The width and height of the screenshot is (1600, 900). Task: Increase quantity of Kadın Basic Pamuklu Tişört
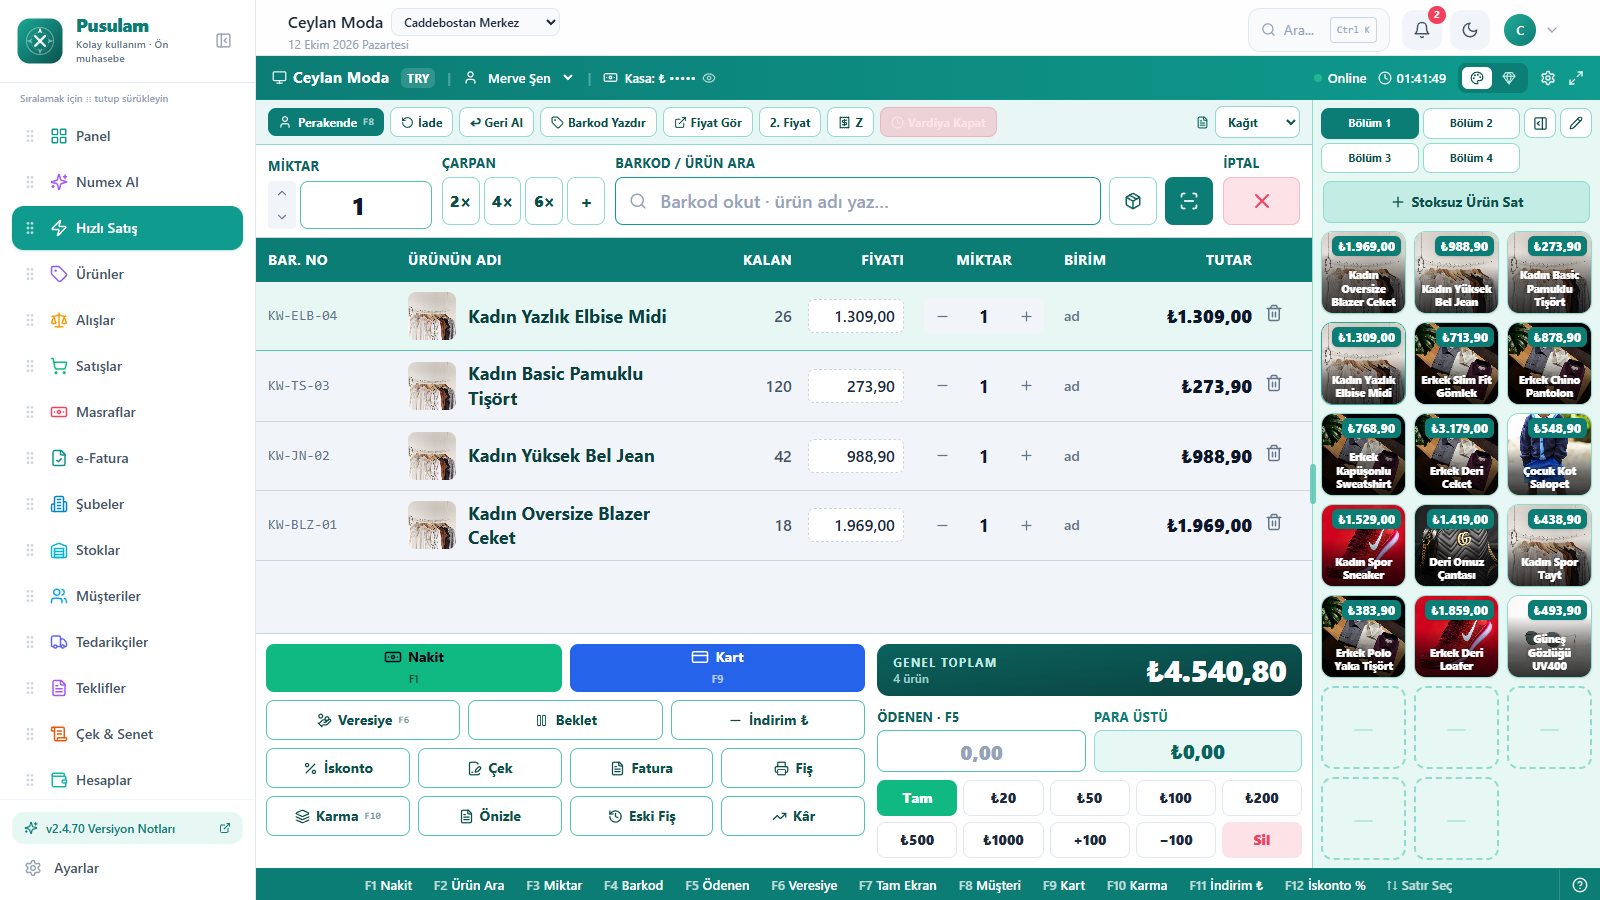click(1026, 386)
